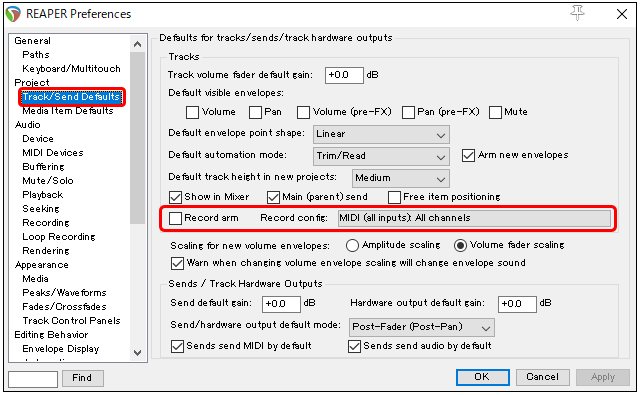Viewport: 640px width, 395px height.
Task: Close the REAPER Preferences dialog
Action: pos(622,14)
